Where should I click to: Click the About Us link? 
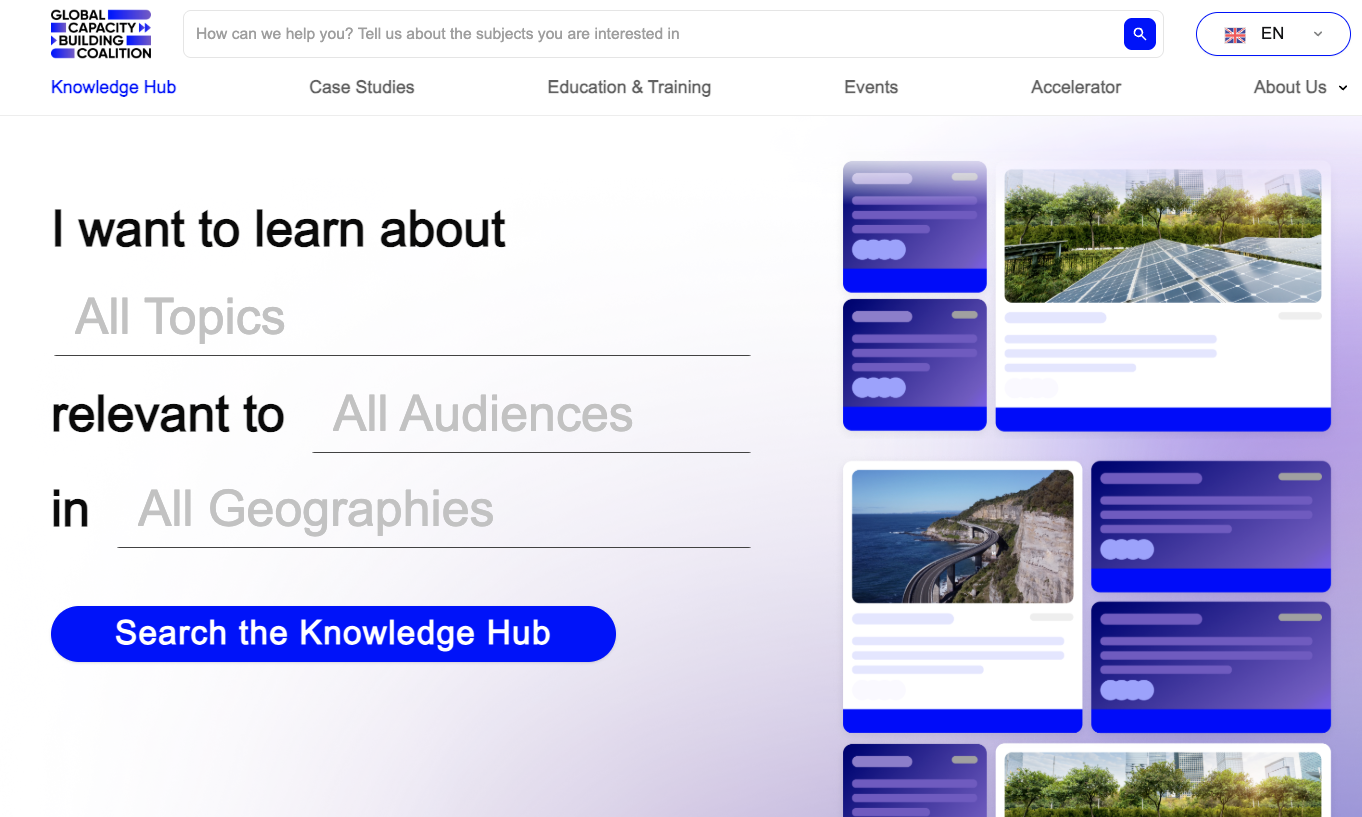[1289, 87]
